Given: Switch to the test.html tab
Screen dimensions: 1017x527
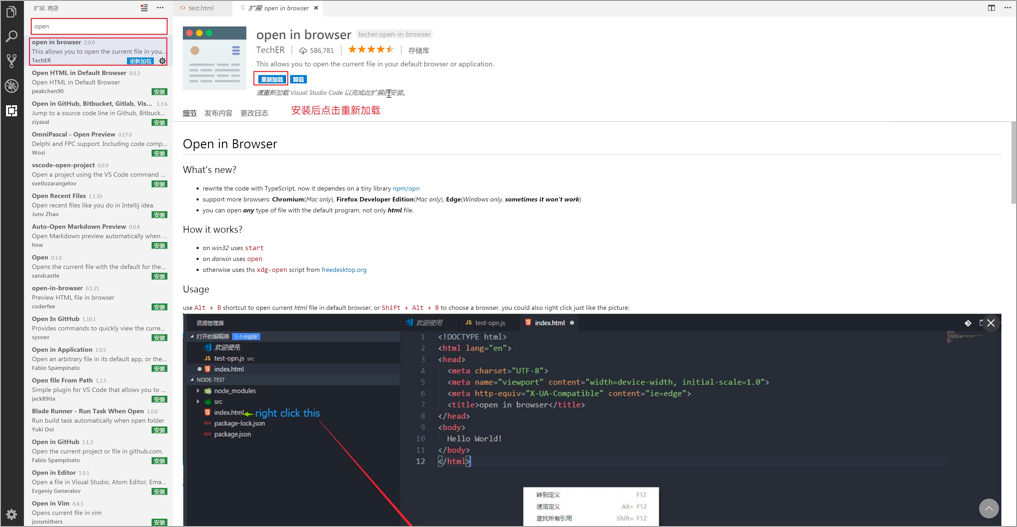Looking at the screenshot, I should tap(200, 8).
